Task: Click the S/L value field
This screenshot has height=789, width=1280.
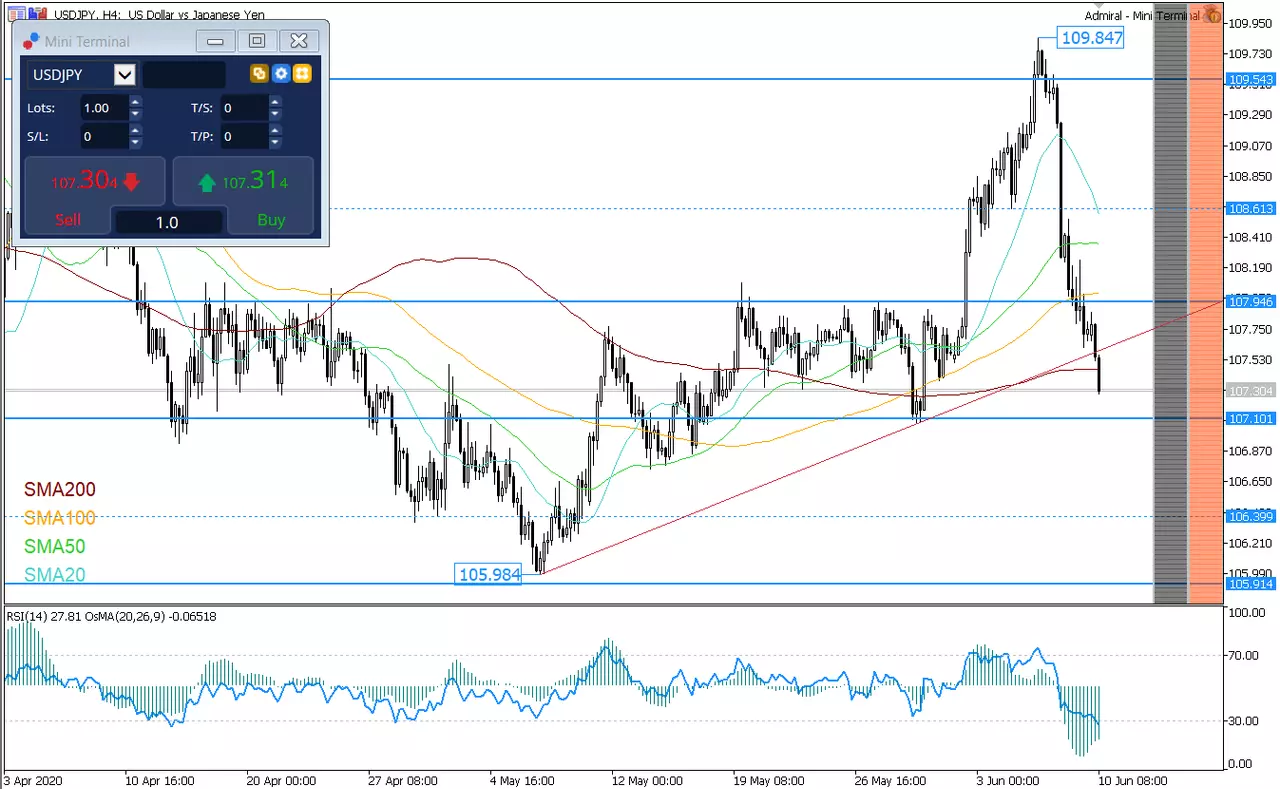Action: (104, 136)
